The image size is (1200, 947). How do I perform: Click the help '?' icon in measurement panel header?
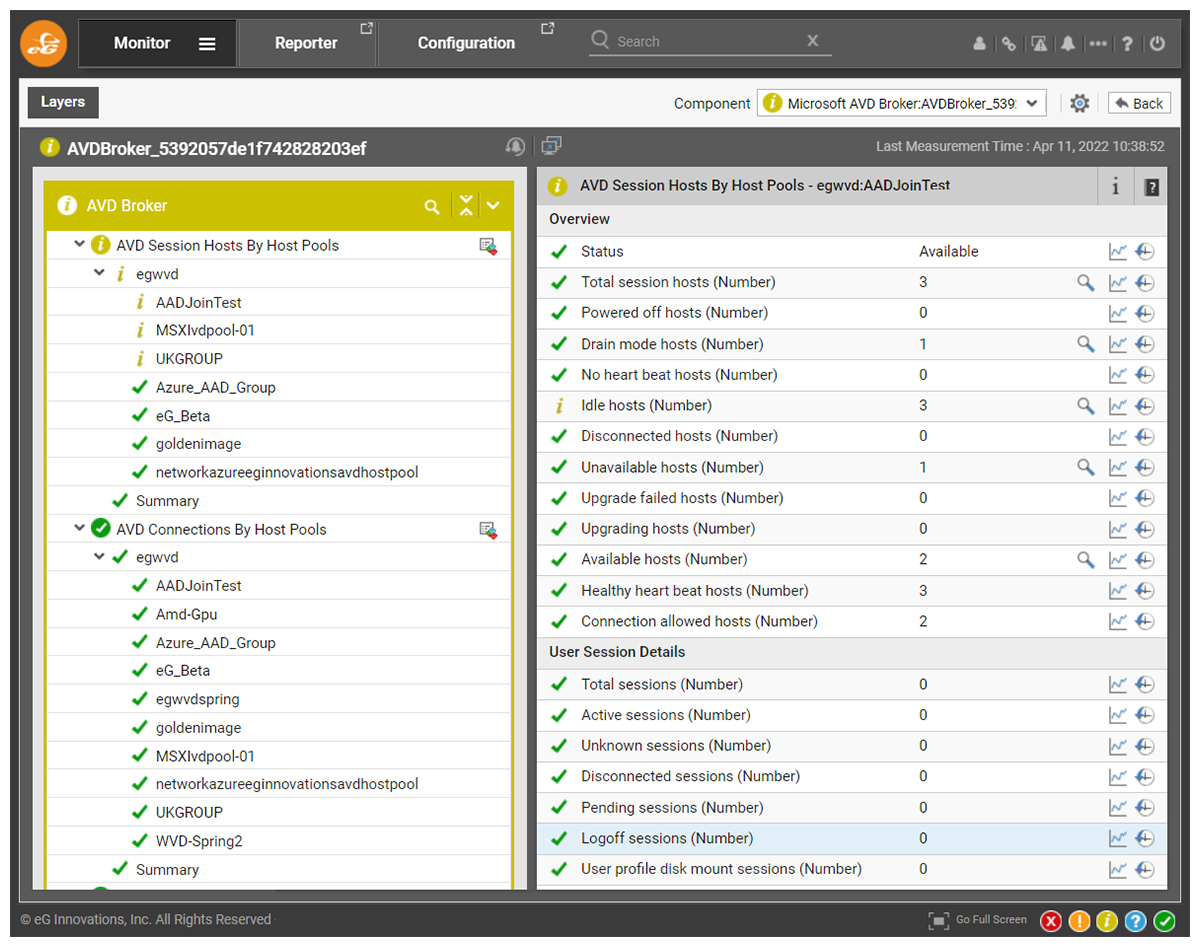pyautogui.click(x=1151, y=187)
